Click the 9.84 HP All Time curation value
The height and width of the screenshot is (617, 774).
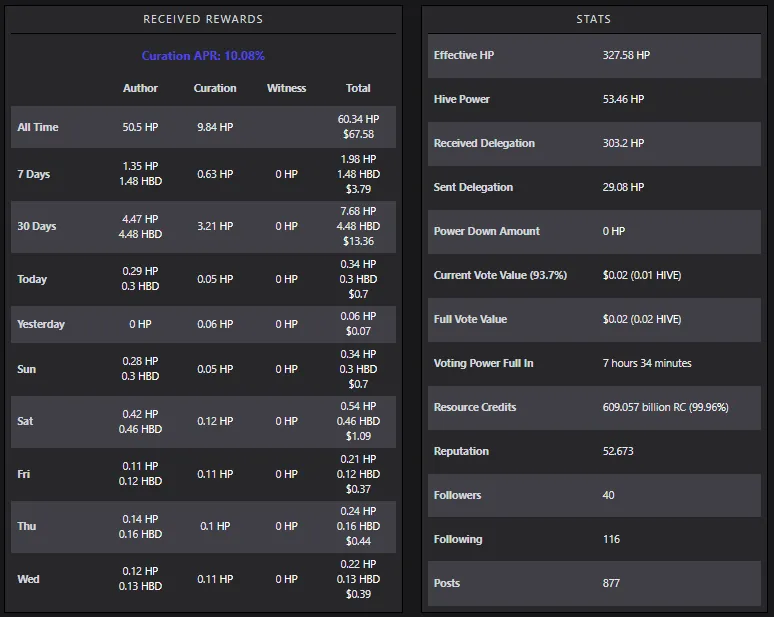(215, 127)
